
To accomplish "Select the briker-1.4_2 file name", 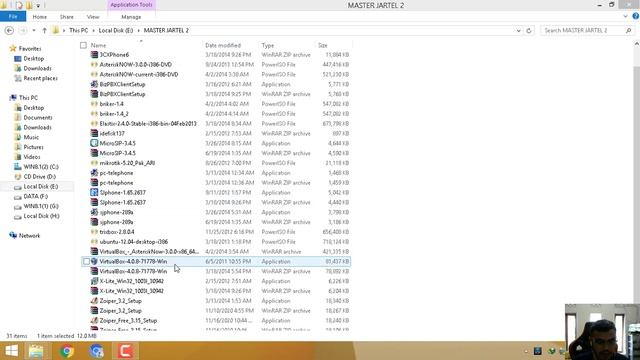I will pyautogui.click(x=114, y=114).
